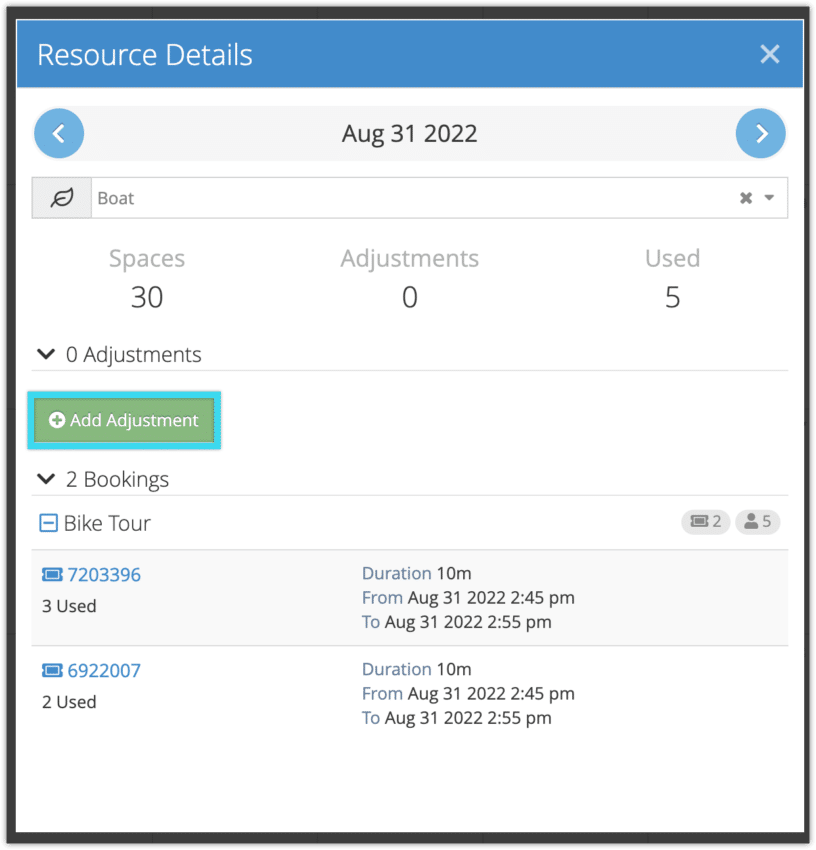816x850 pixels.
Task: Collapse the 0 Adjustments section
Action: coord(45,353)
